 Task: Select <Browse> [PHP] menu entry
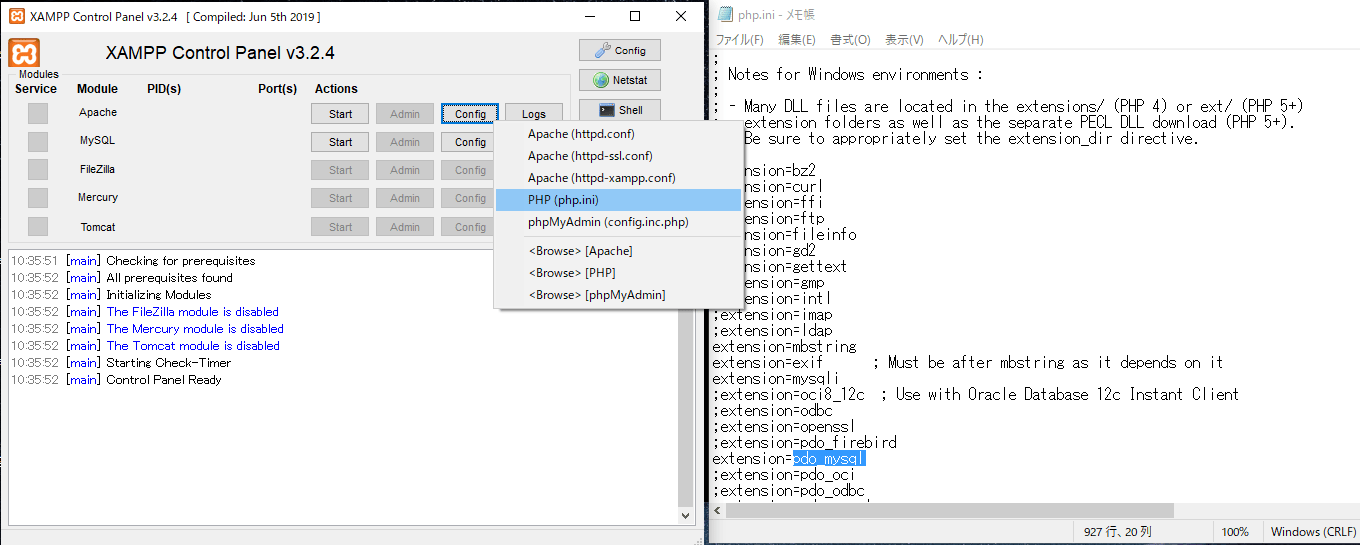point(618,273)
